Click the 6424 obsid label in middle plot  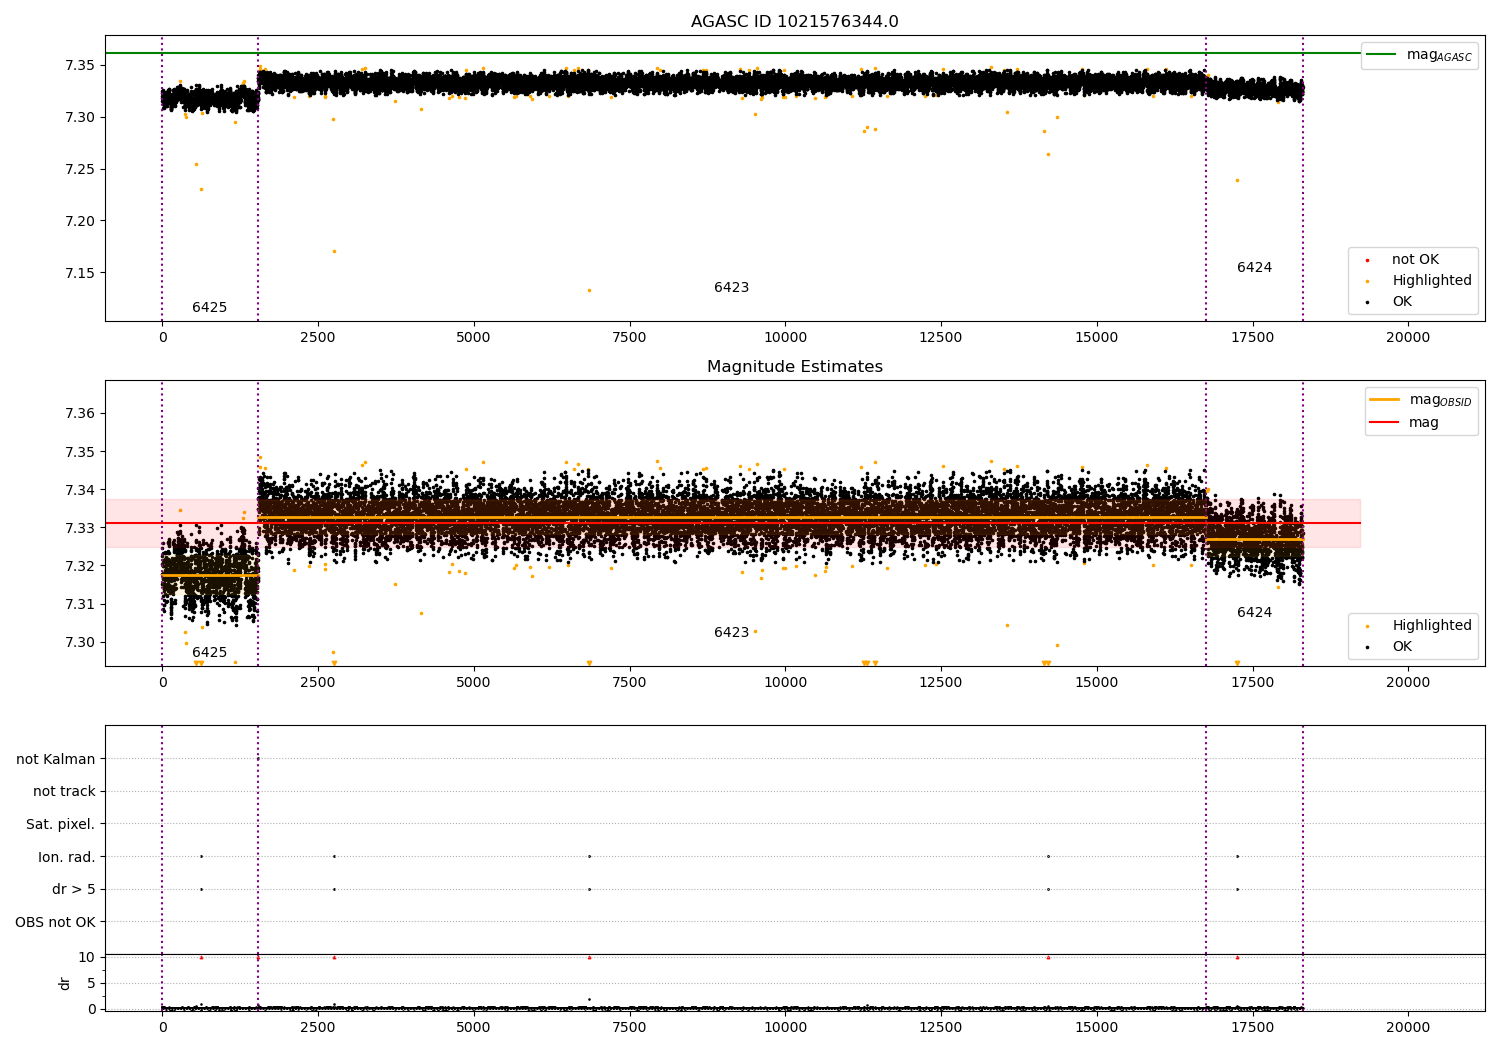click(x=1254, y=613)
